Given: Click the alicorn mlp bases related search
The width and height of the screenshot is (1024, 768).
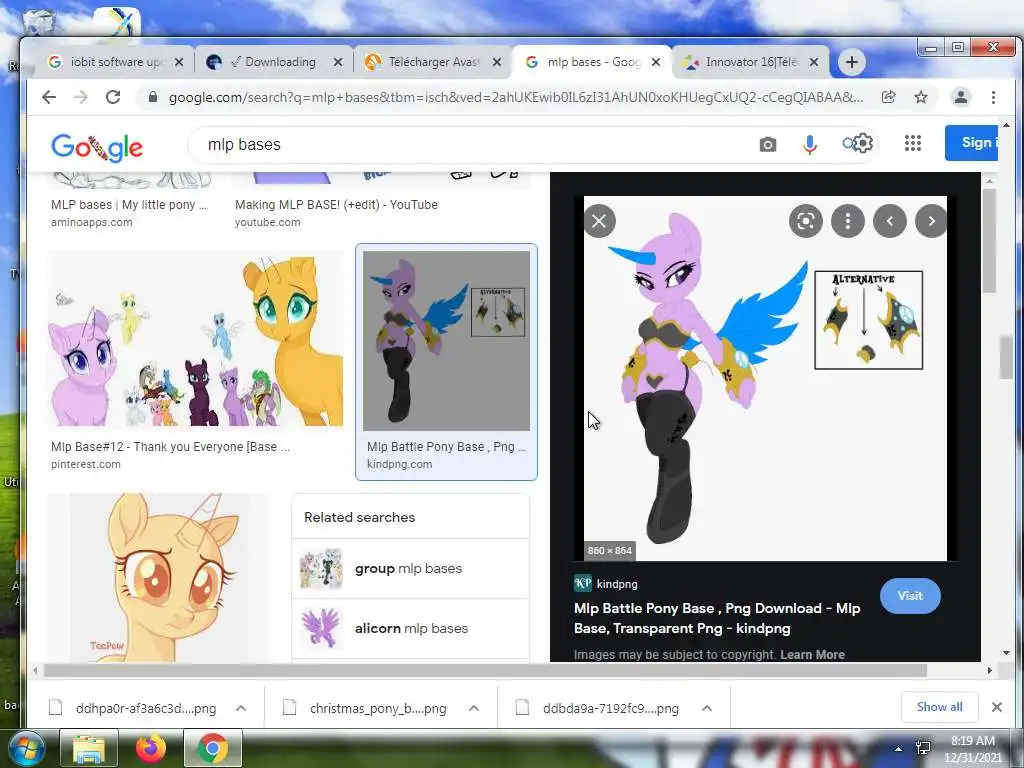Looking at the screenshot, I should point(410,628).
